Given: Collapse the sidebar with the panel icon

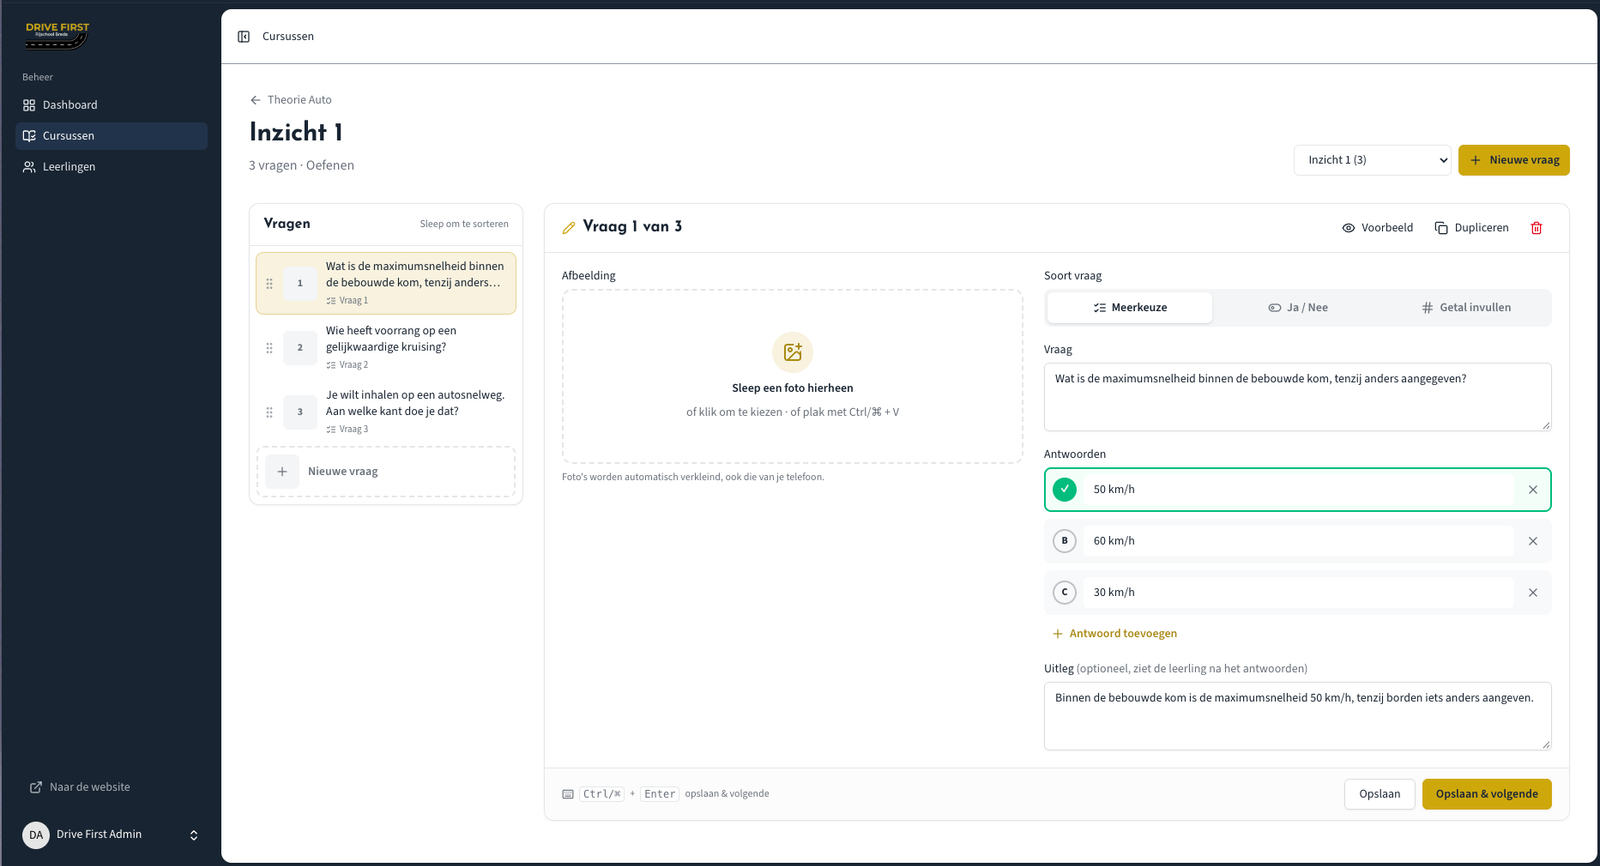Looking at the screenshot, I should (243, 37).
